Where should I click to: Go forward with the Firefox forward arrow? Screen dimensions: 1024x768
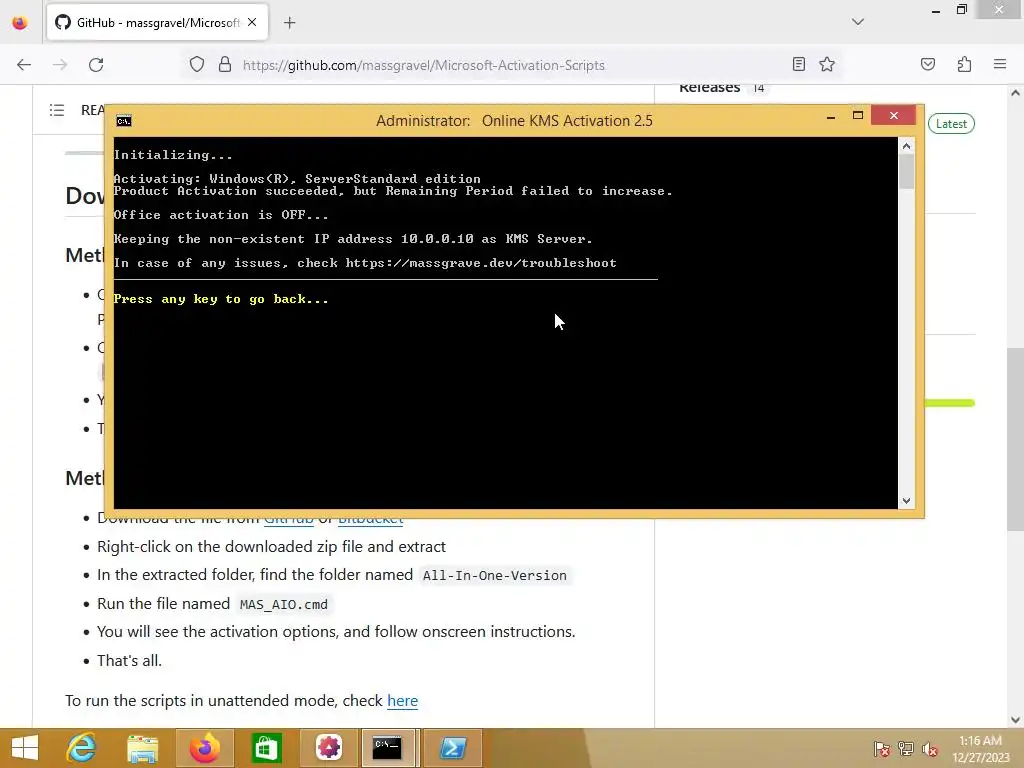point(60,65)
